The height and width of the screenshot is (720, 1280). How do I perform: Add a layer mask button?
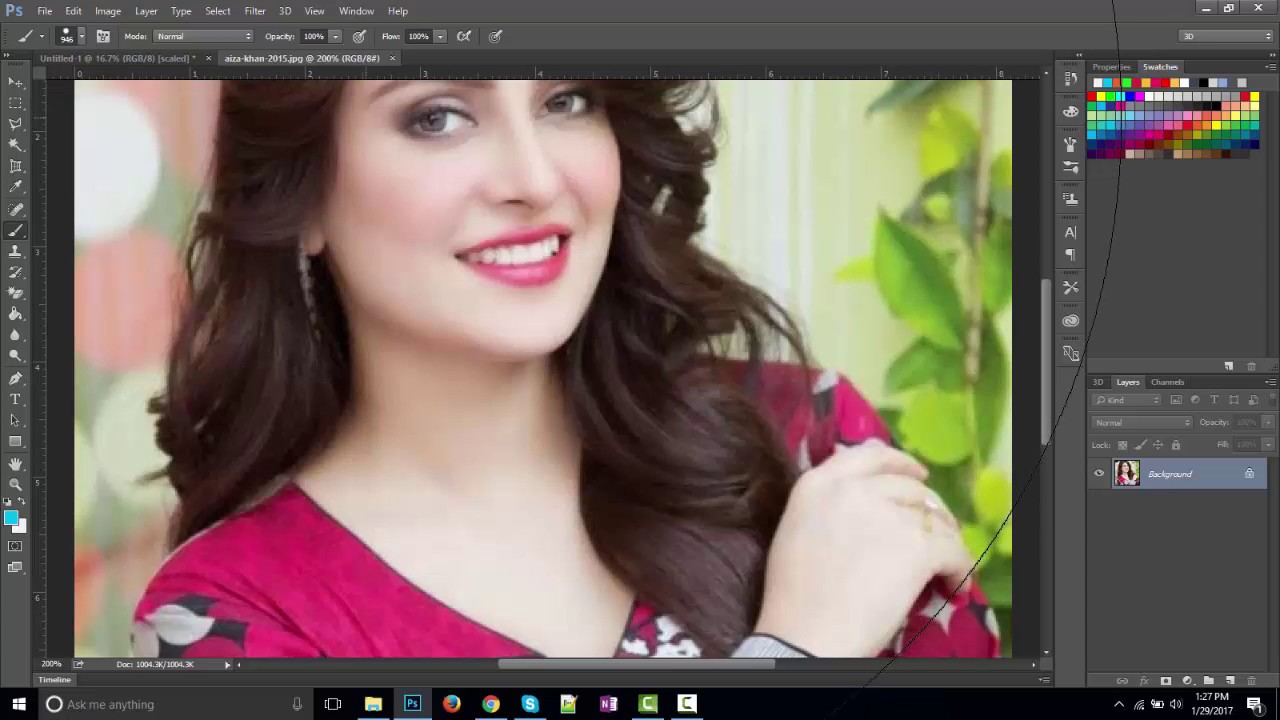click(x=1165, y=681)
